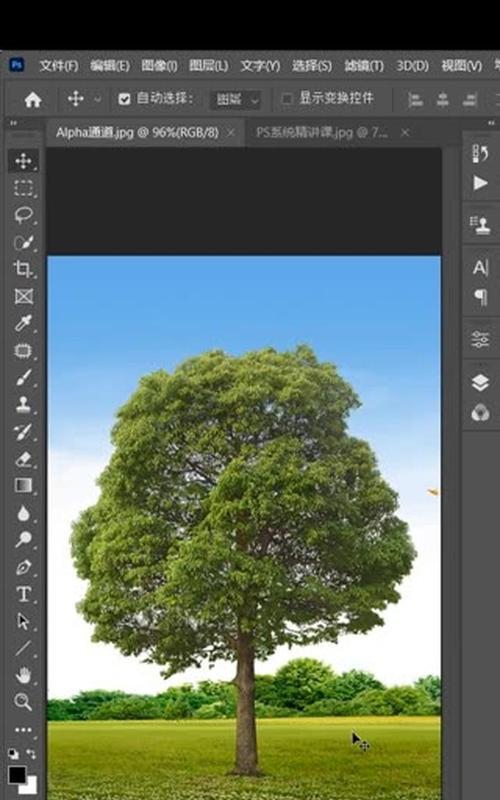Select the Pen tool

23,567
